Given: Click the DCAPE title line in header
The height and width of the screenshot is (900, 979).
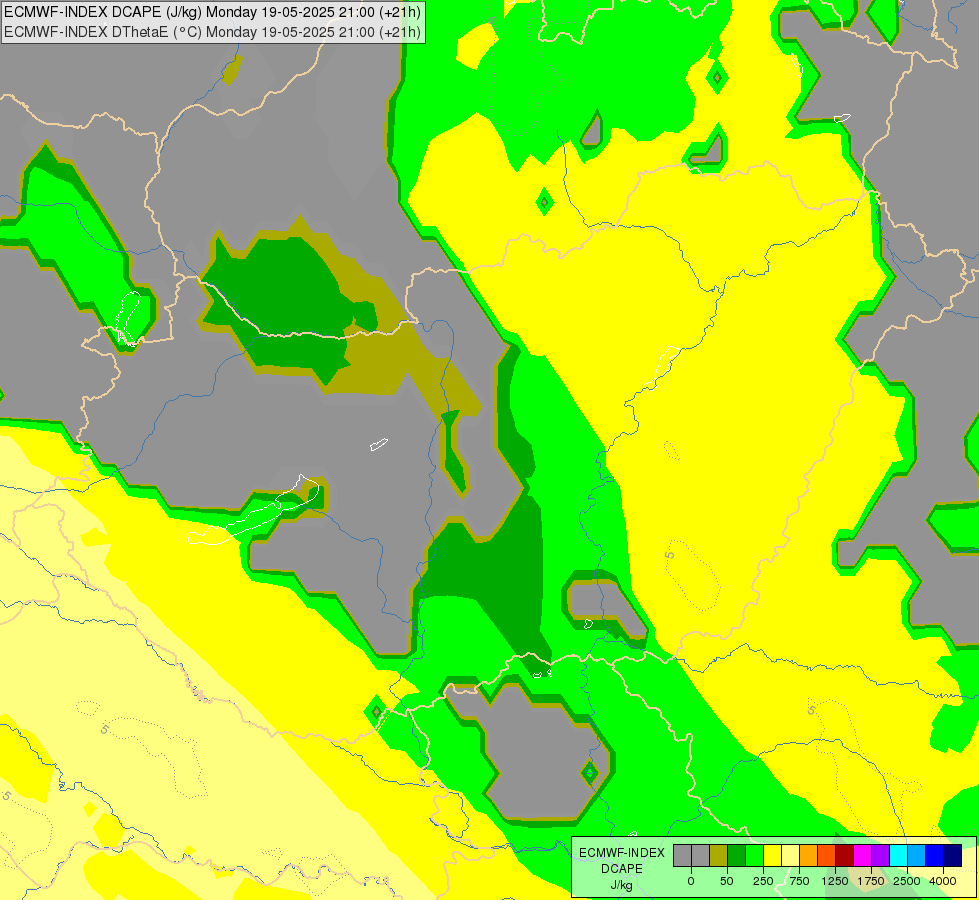Looking at the screenshot, I should point(212,12).
